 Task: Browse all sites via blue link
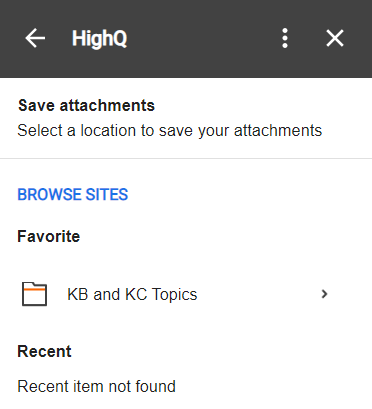(x=73, y=194)
